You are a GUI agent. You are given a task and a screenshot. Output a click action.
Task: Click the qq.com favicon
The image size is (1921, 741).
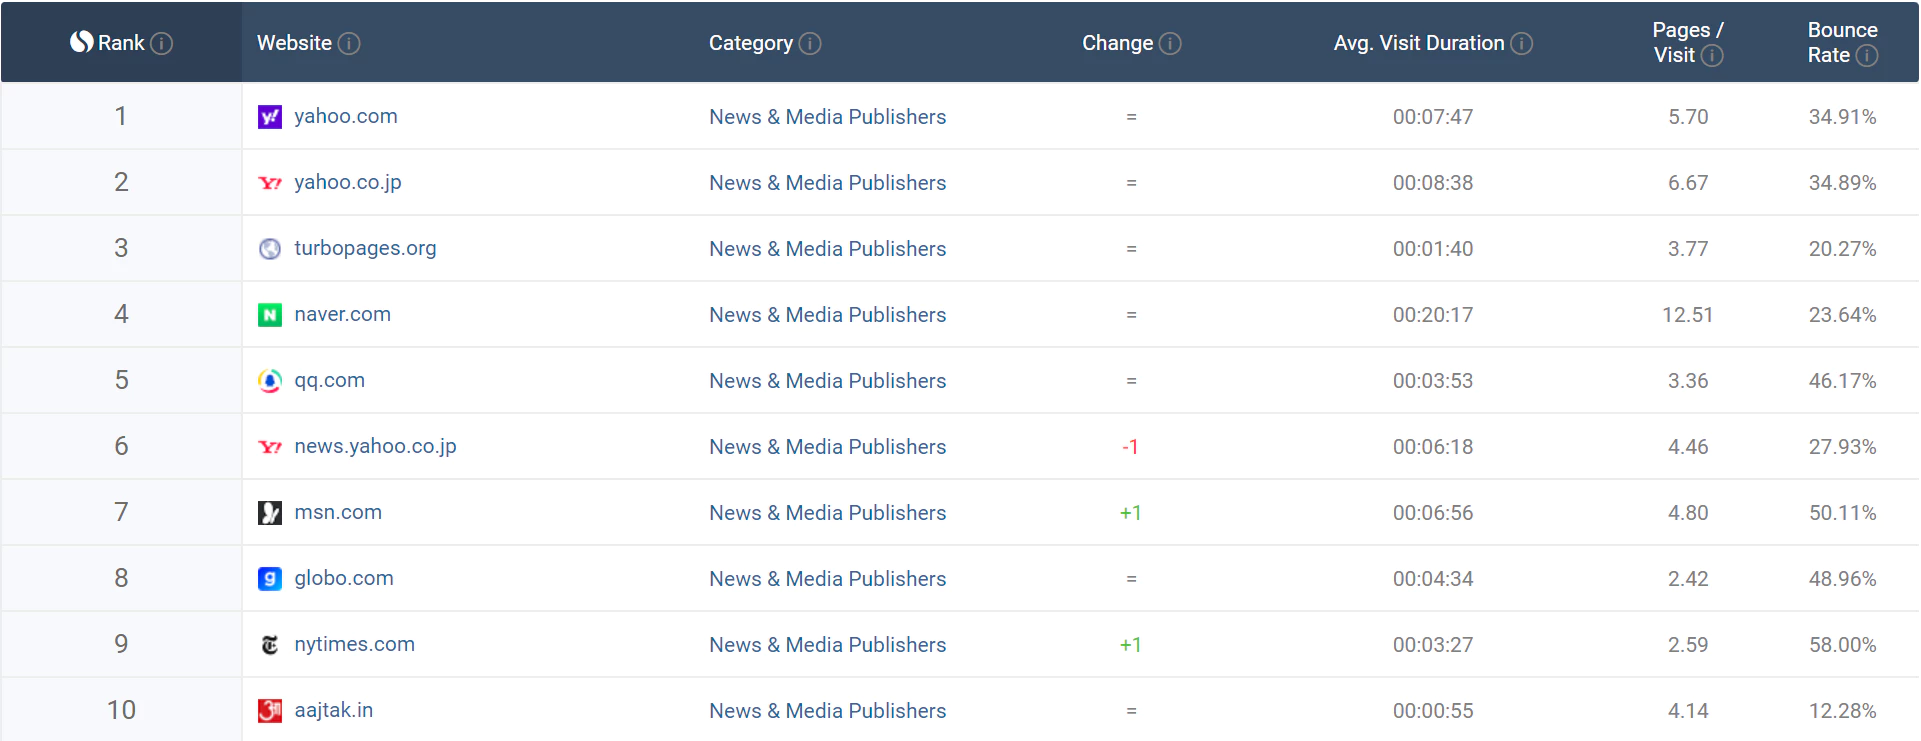(x=270, y=381)
